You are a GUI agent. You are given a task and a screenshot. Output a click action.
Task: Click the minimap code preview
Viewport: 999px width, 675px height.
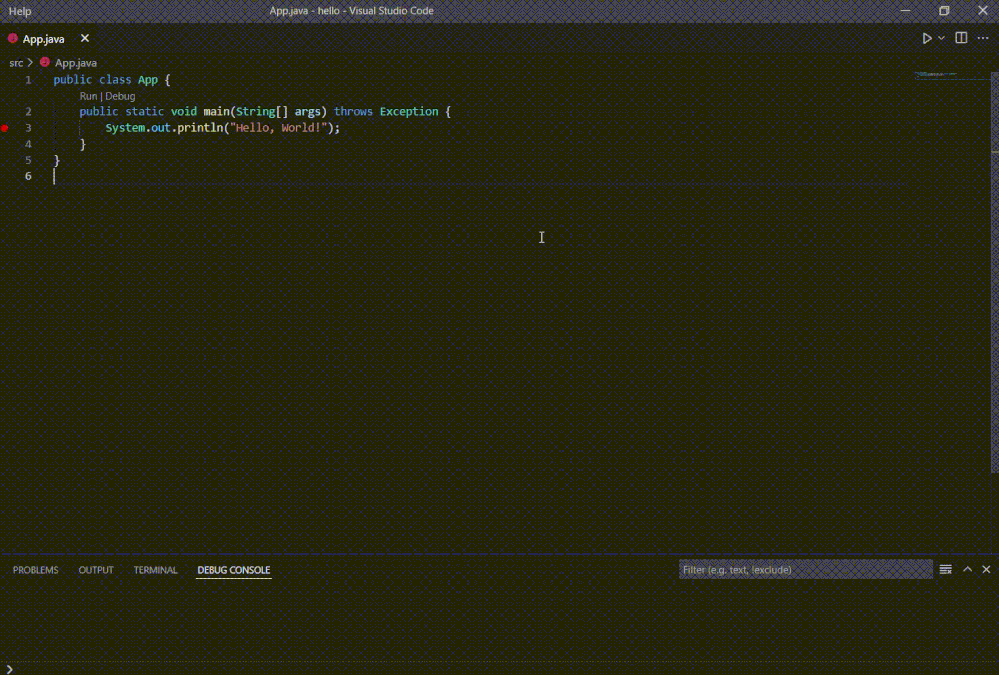[936, 75]
